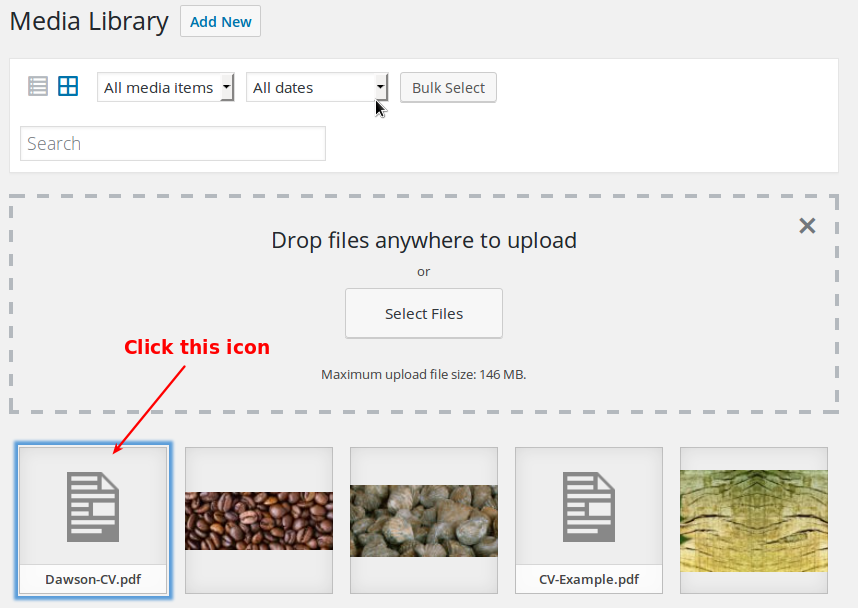
Task: Click the Maximum upload file size text
Action: coord(423,375)
